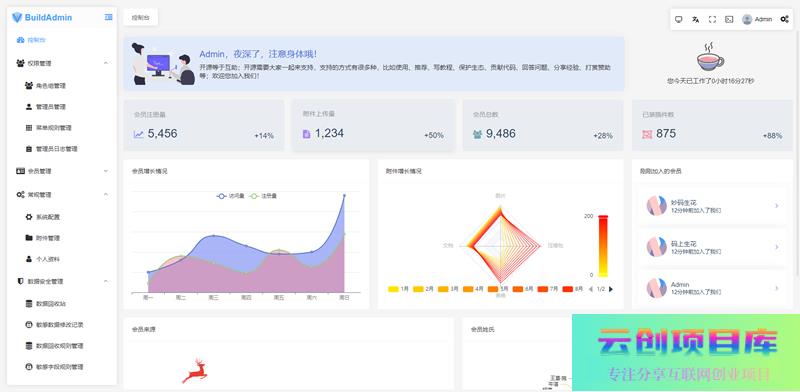Click the 会员增长情况 chart title
Screen dimensions: 800x392
(149, 172)
